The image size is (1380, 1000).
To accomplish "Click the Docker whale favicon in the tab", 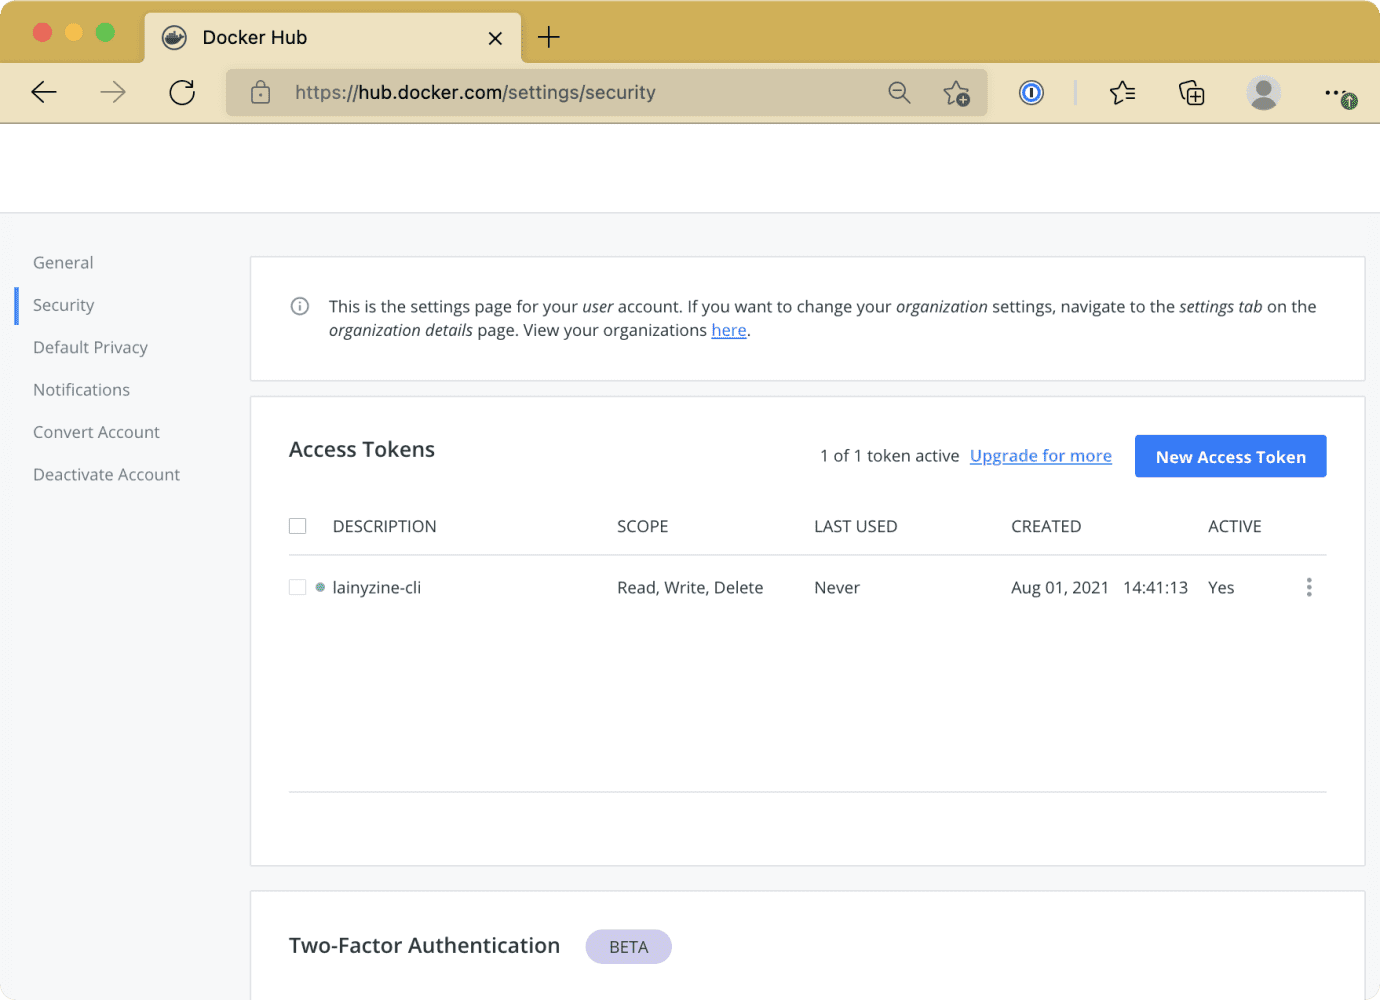I will pyautogui.click(x=174, y=38).
